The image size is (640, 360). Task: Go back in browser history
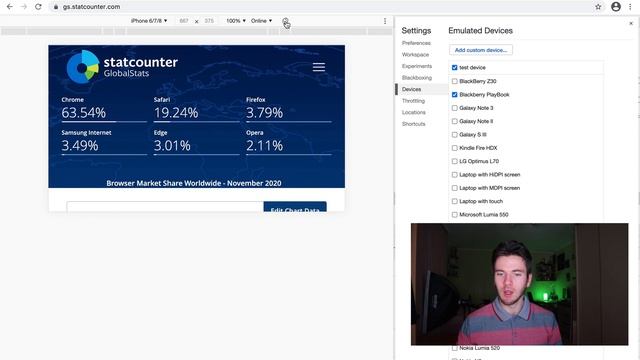pos(9,7)
